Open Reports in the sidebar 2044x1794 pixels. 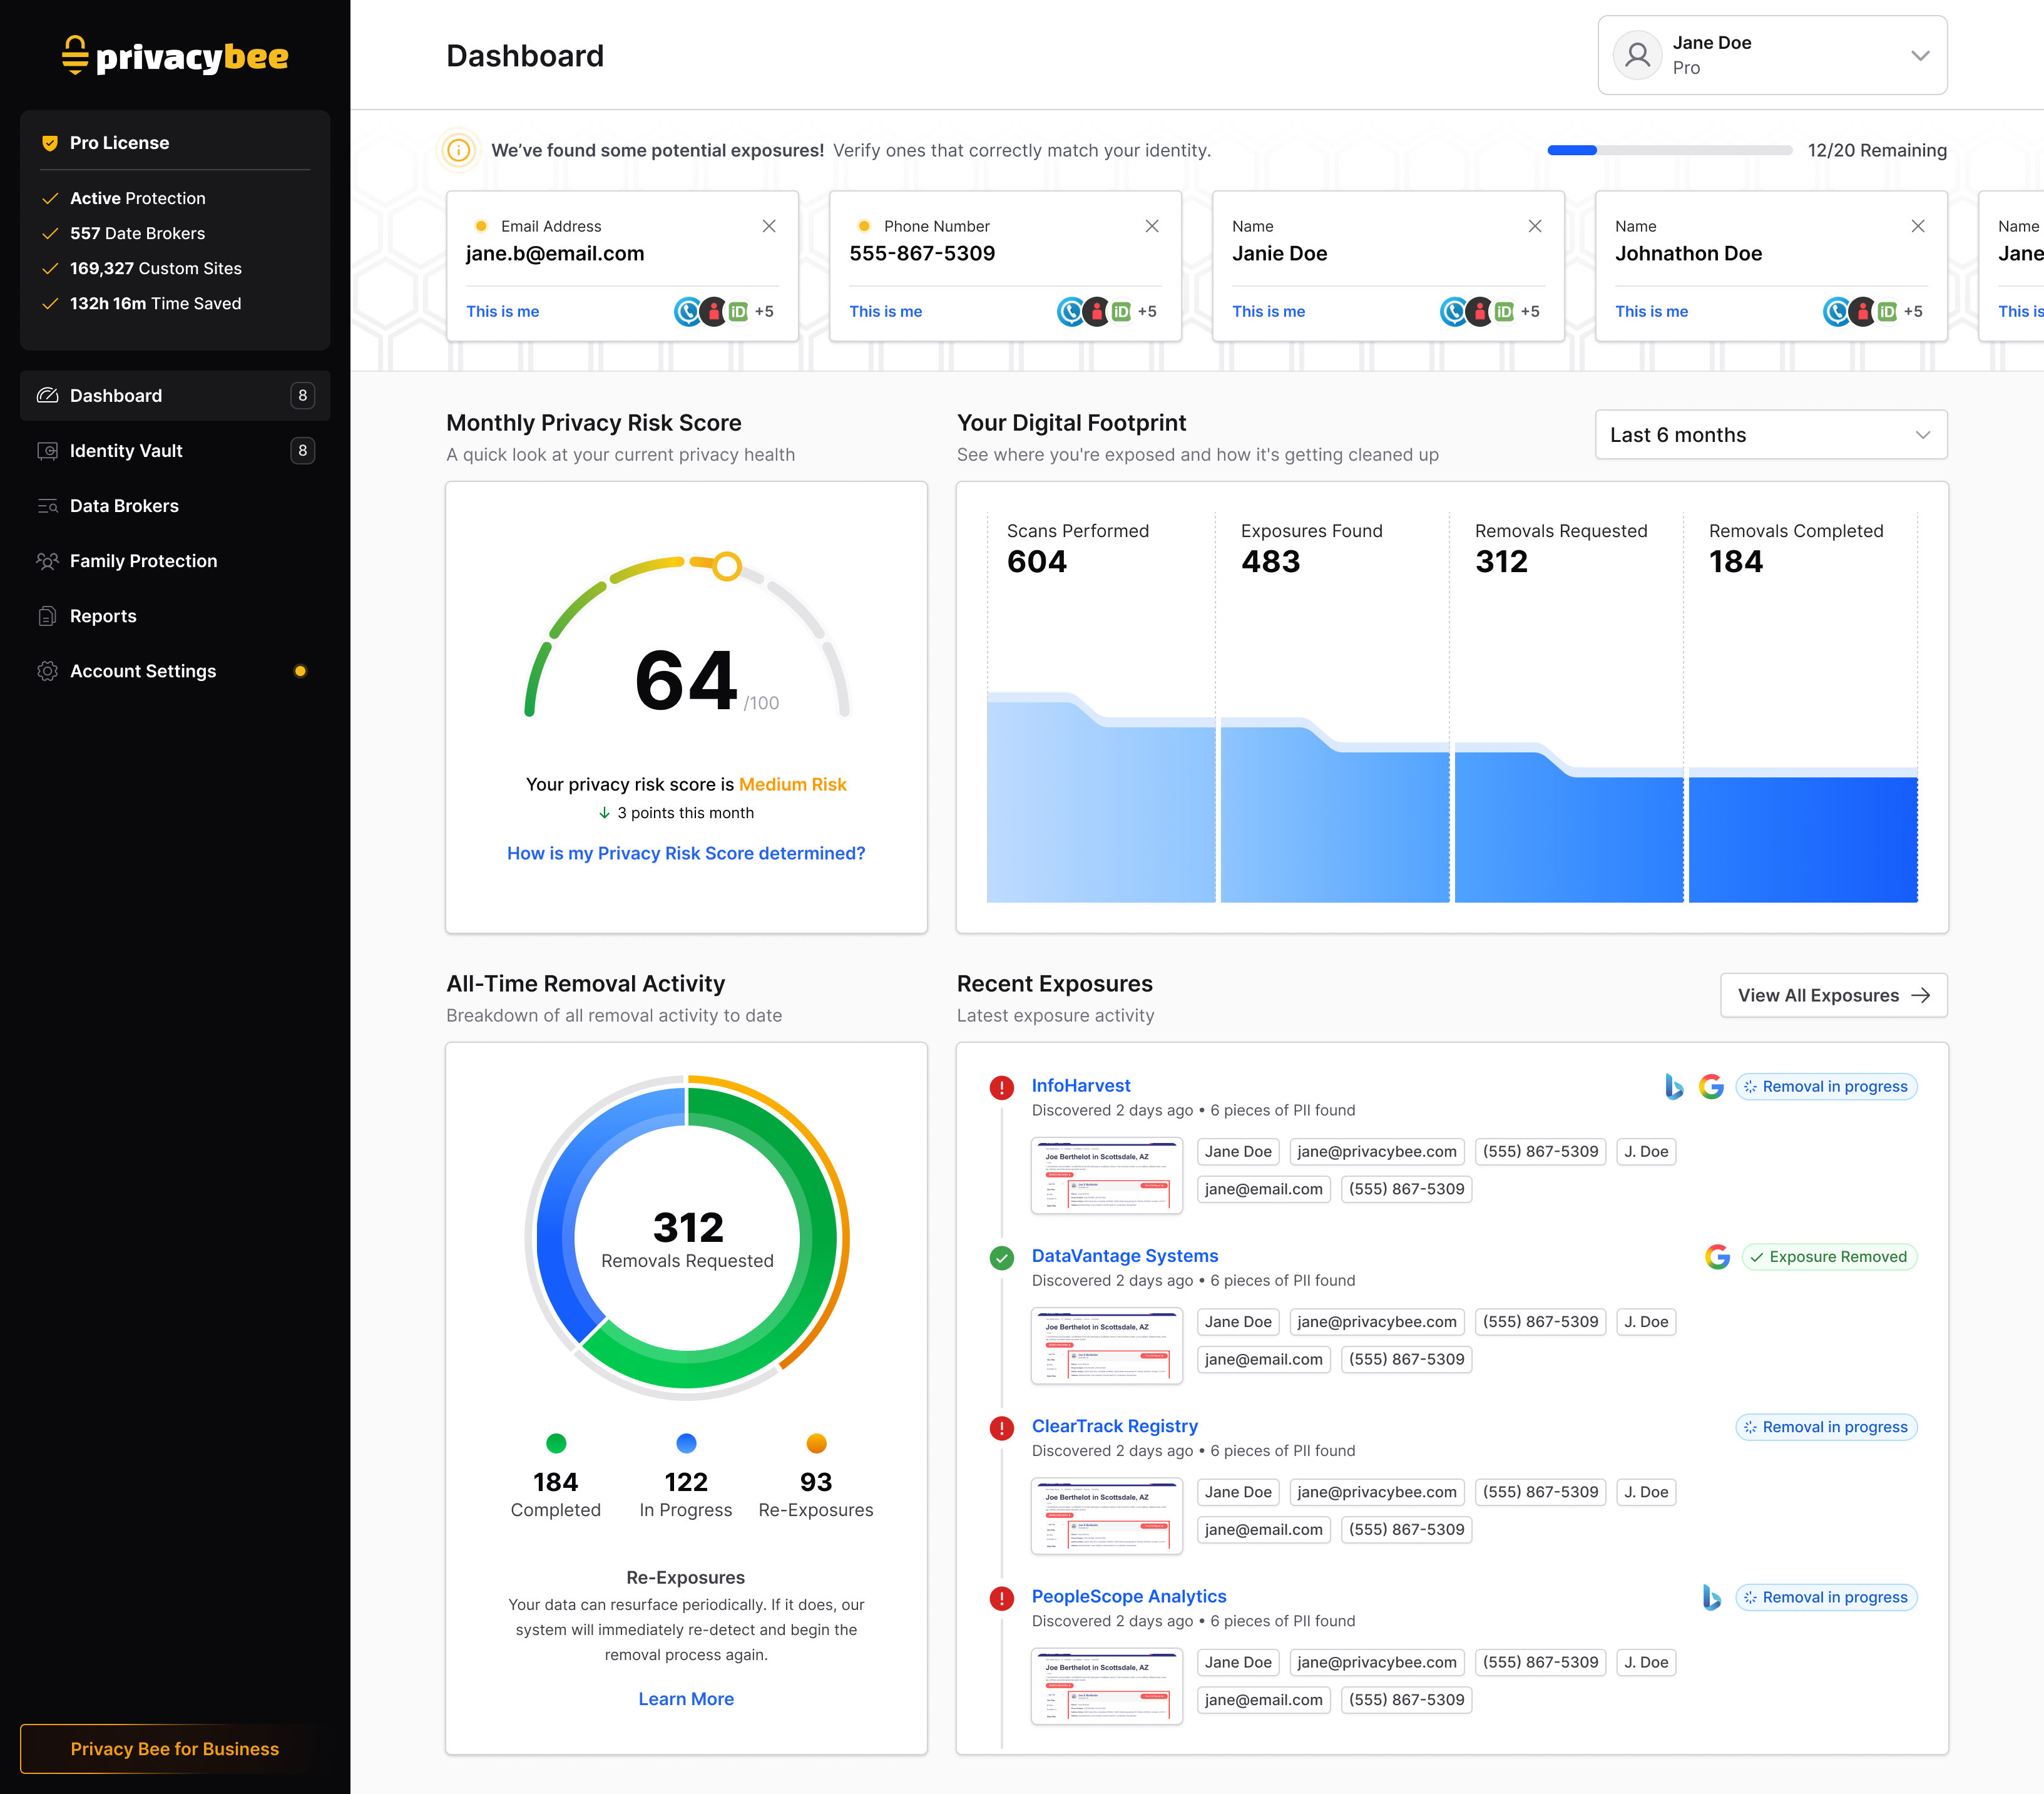point(175,616)
